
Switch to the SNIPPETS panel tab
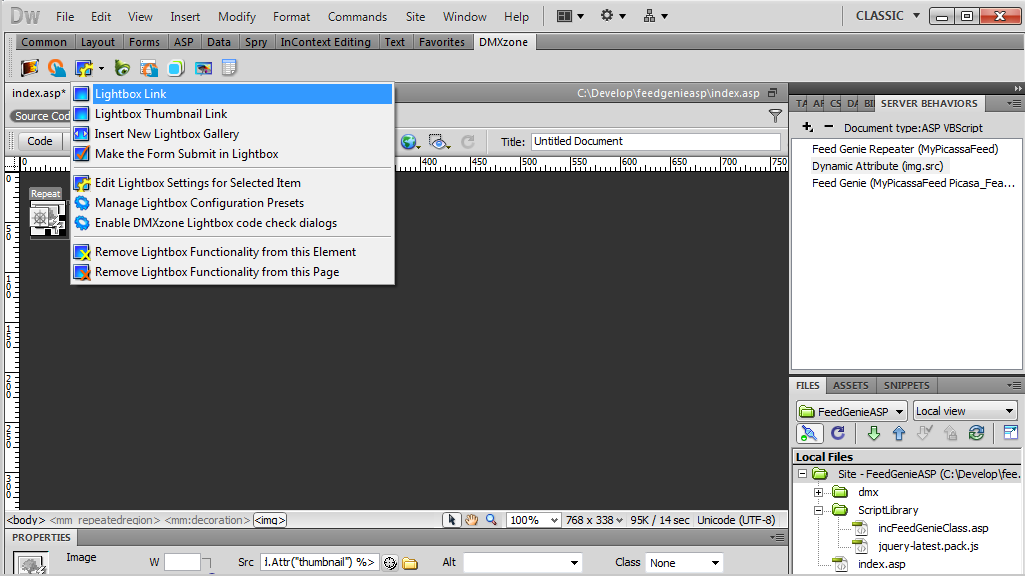pos(906,386)
